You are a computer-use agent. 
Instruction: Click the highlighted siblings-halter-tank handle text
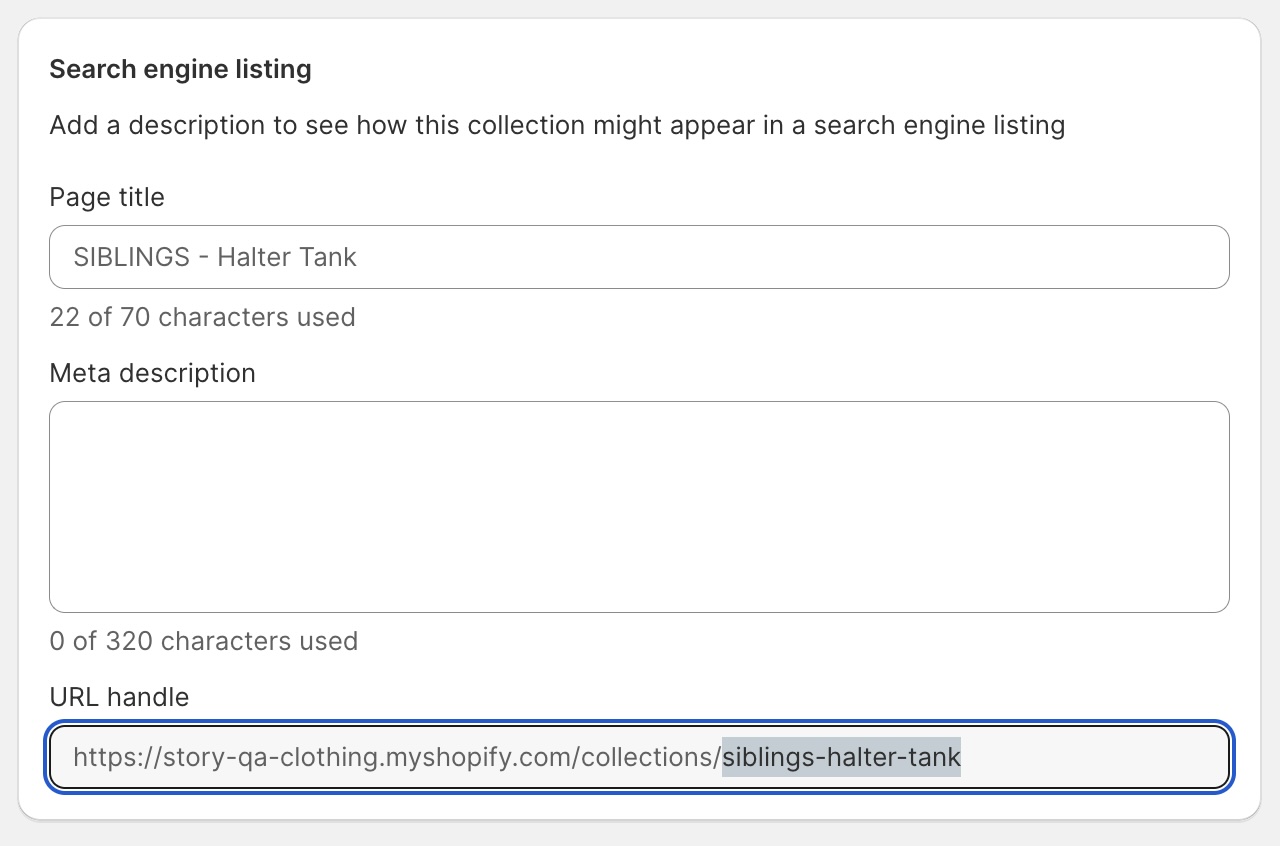coord(841,757)
